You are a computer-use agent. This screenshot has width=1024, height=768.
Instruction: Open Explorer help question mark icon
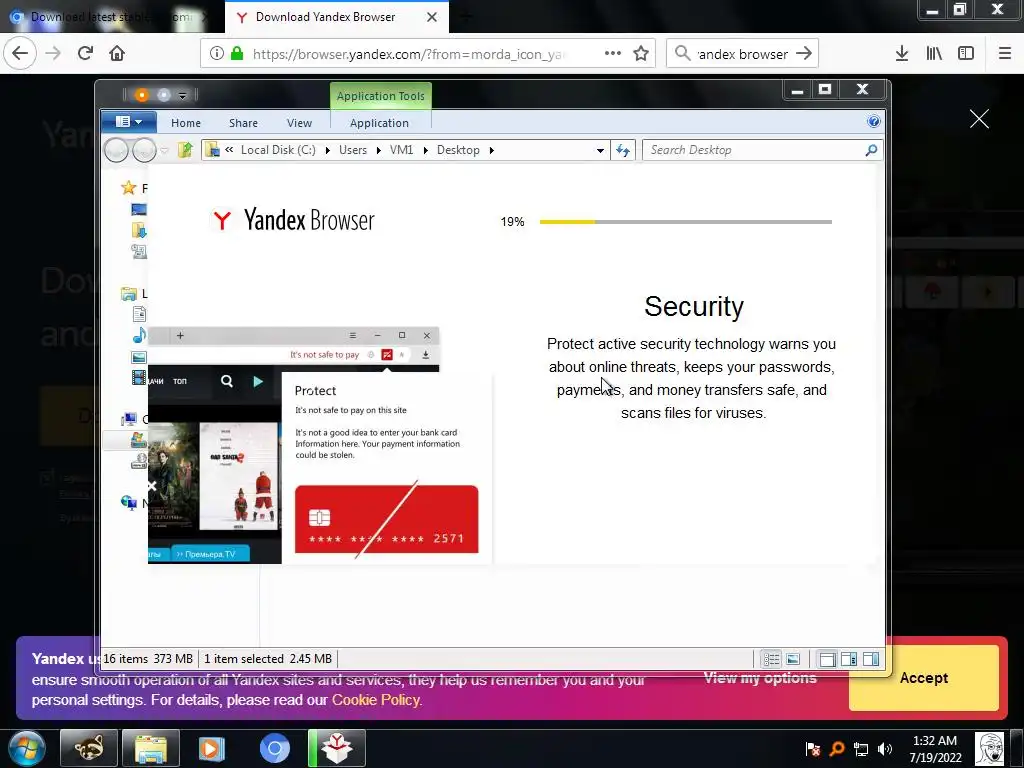(873, 121)
